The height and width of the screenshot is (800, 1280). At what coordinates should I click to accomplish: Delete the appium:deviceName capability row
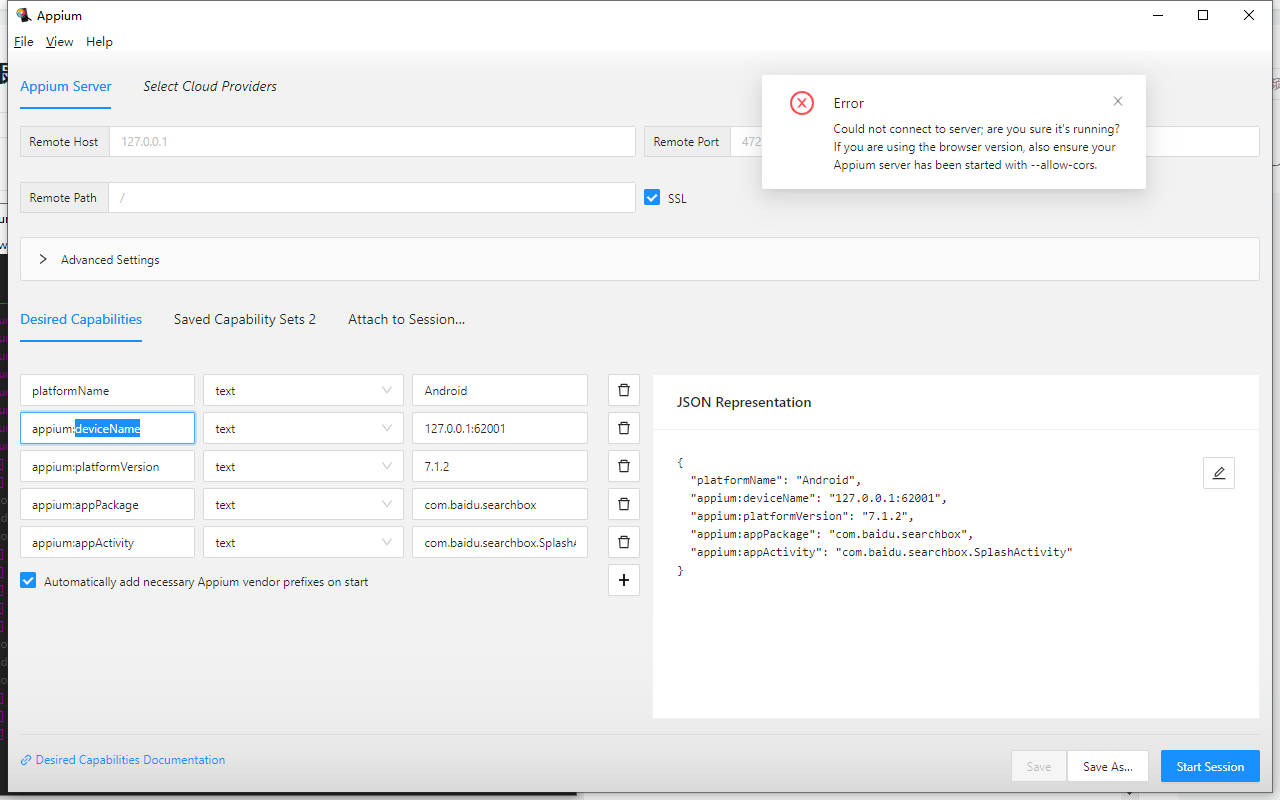point(623,428)
